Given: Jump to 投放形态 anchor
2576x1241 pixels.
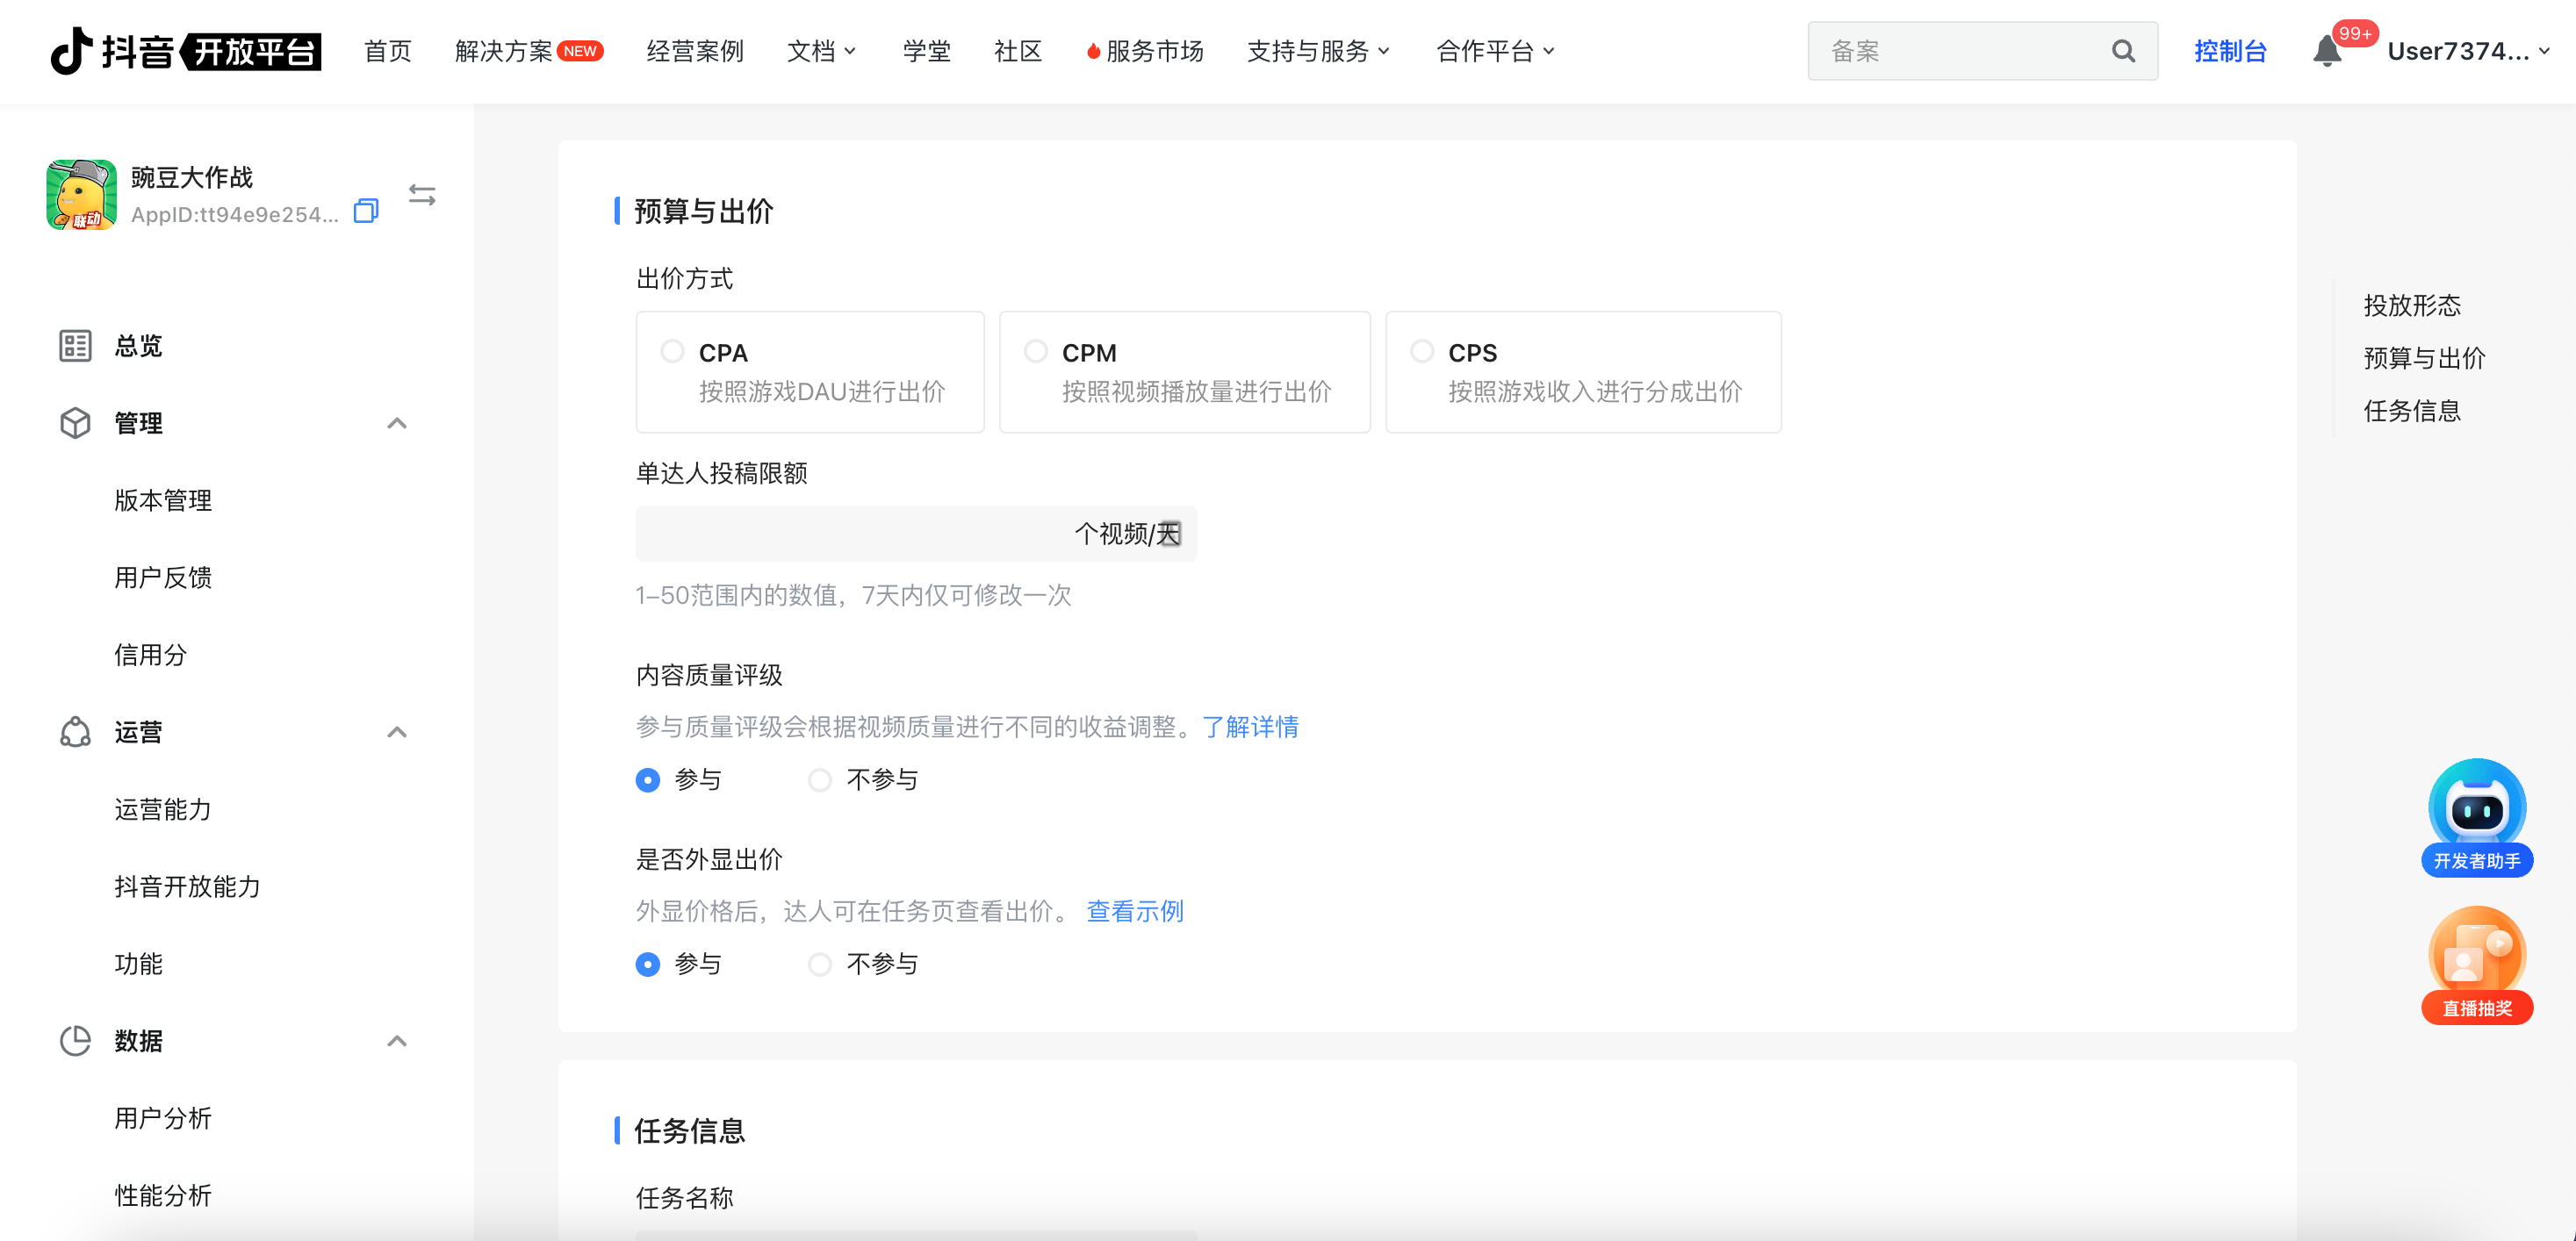Looking at the screenshot, I should (2412, 305).
